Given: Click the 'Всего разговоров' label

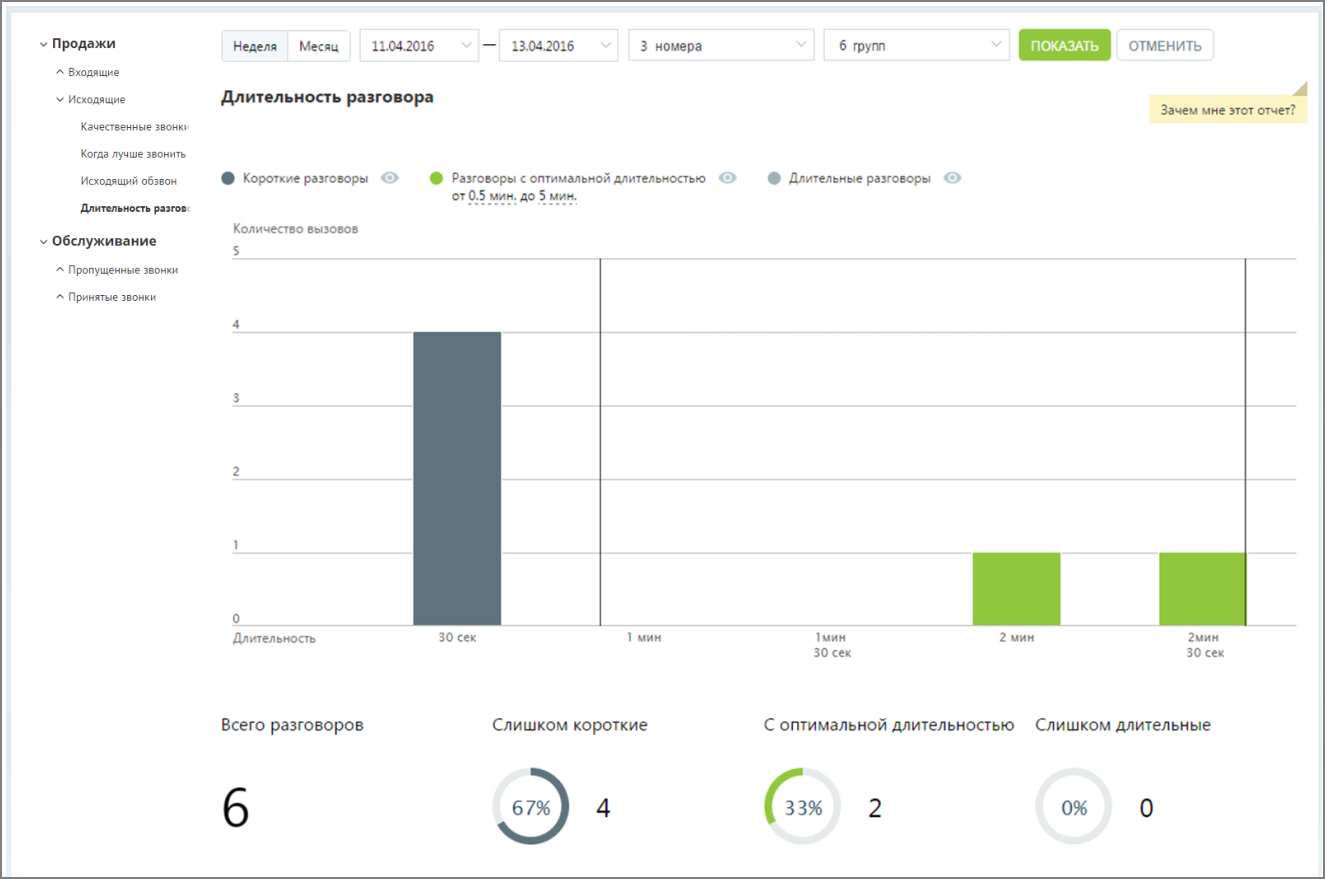Looking at the screenshot, I should click(292, 725).
